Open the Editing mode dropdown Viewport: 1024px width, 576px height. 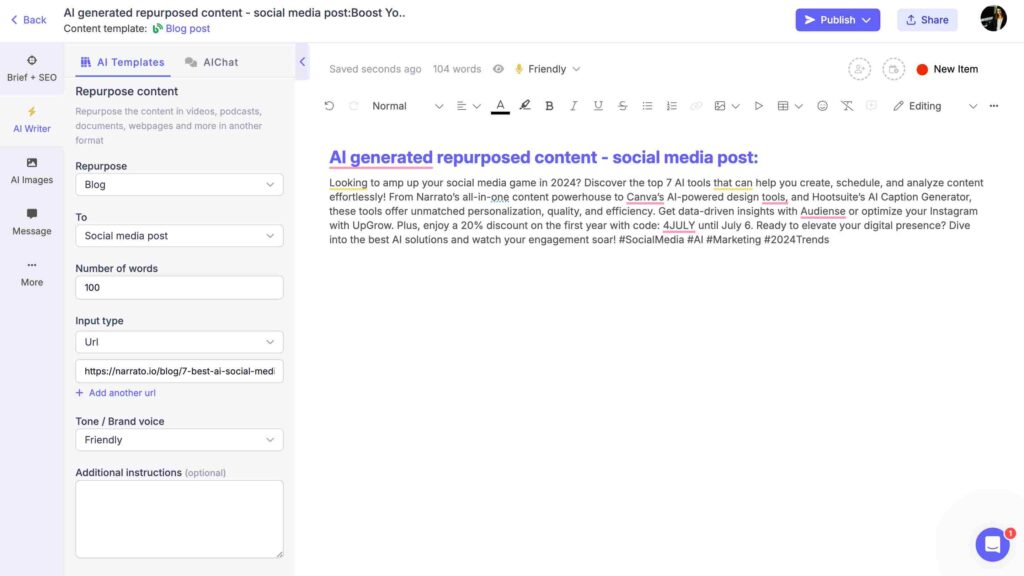(935, 106)
